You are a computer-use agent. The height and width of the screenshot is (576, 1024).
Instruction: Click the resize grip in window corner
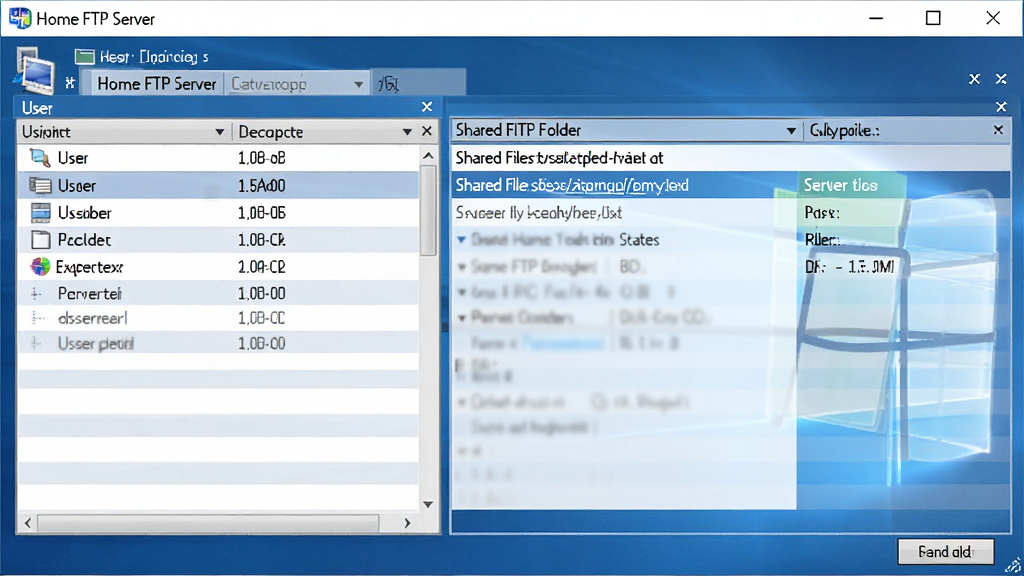[1013, 566]
